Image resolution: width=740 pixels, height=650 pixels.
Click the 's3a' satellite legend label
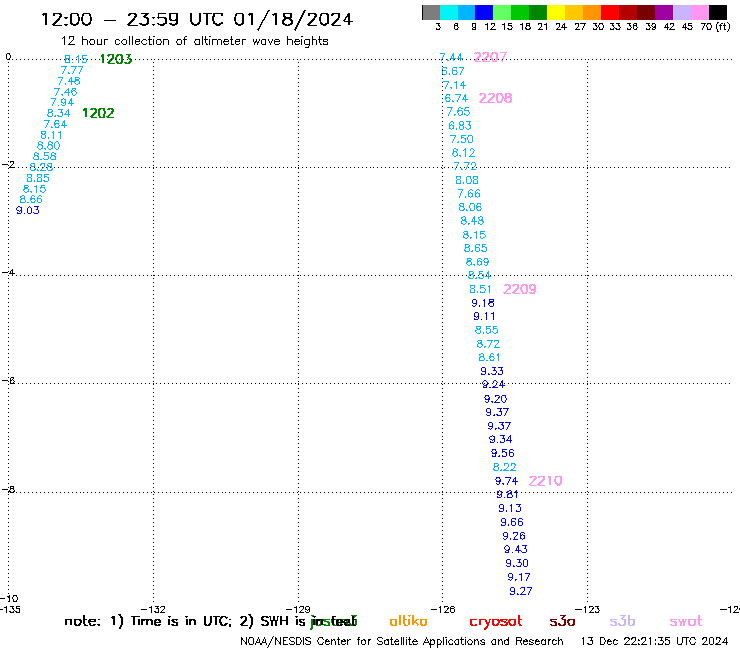(x=562, y=621)
